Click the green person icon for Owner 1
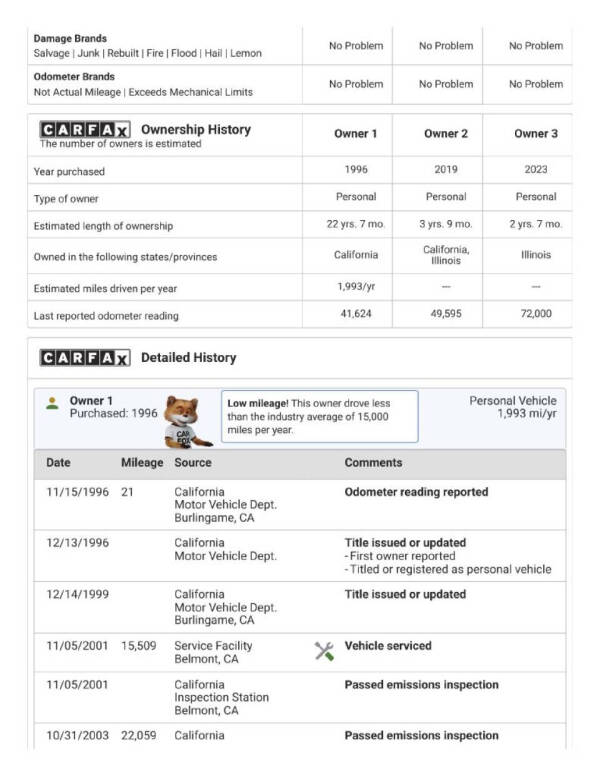The height and width of the screenshot is (777, 600). [x=52, y=404]
